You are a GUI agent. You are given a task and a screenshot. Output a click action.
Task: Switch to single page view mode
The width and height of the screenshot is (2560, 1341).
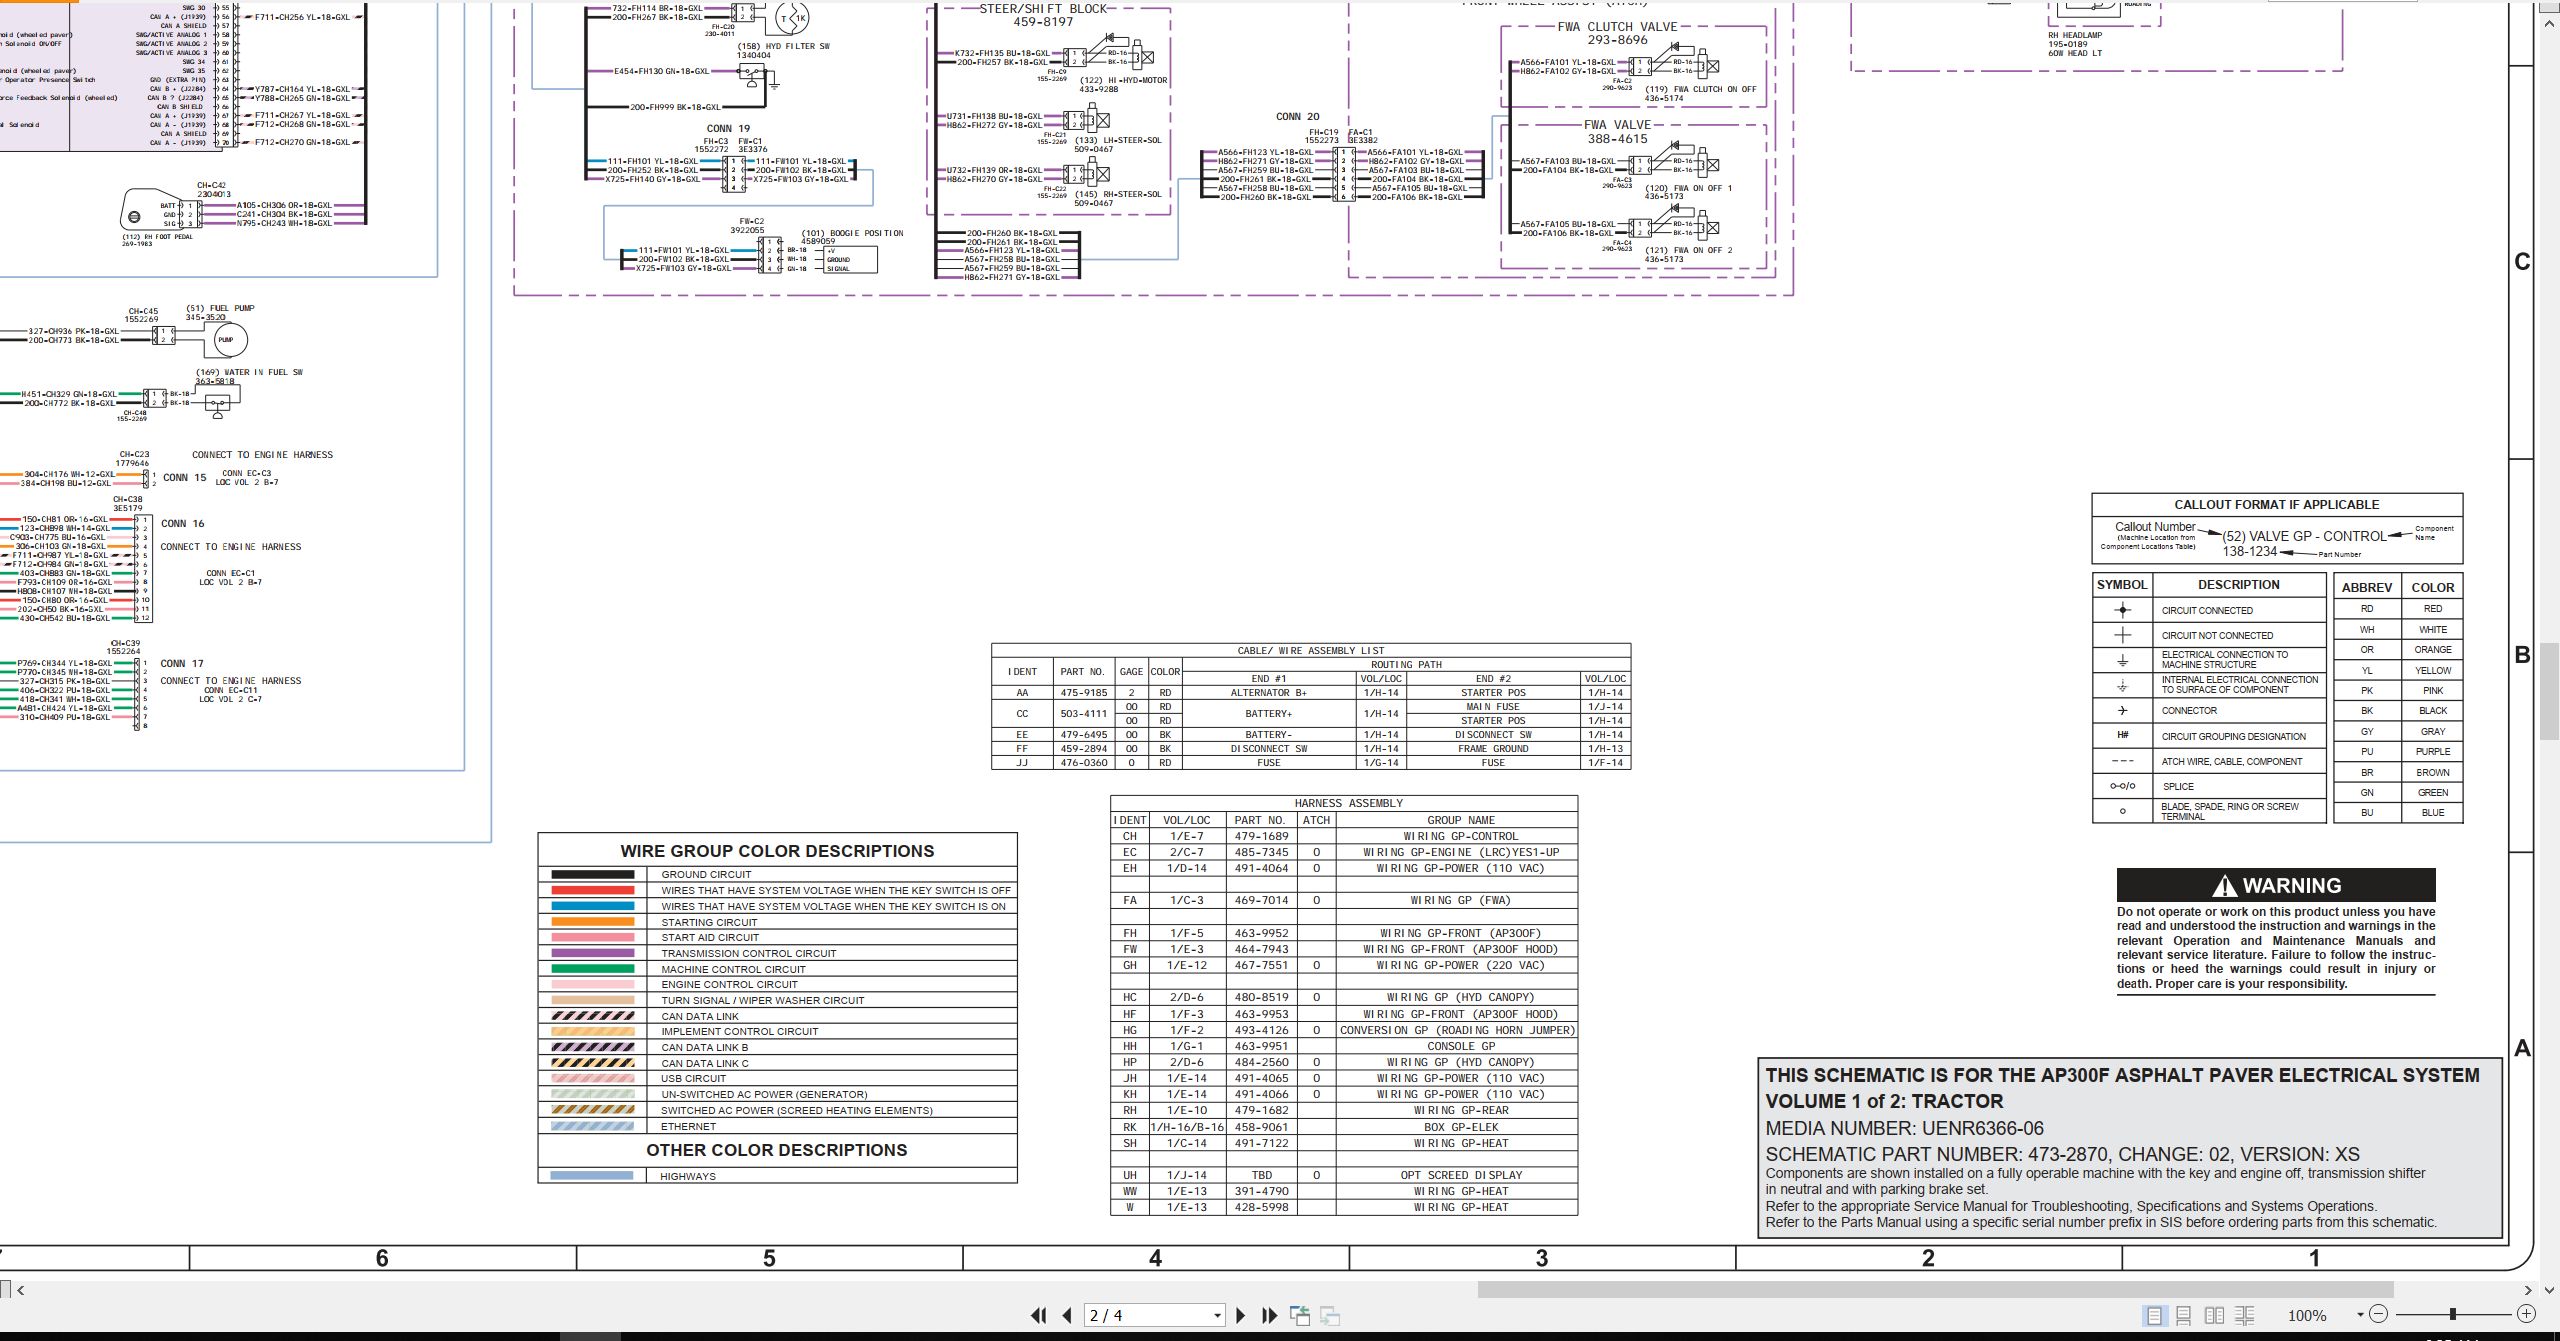coord(2154,1316)
